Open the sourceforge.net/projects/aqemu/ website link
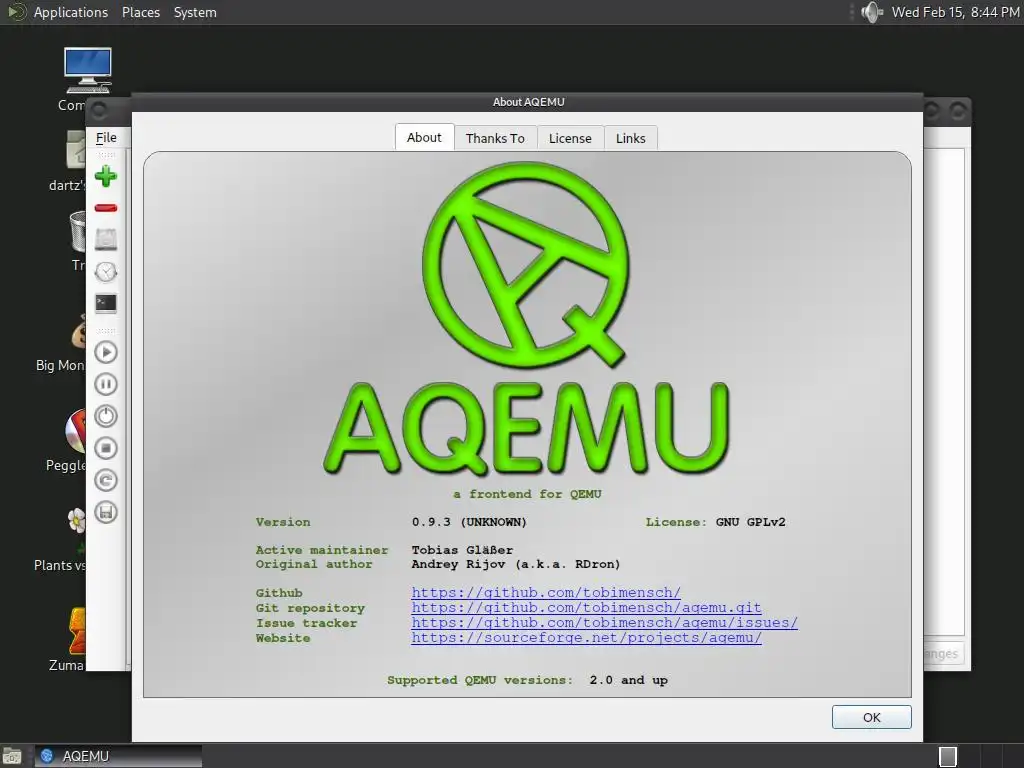1024x768 pixels. (x=586, y=637)
